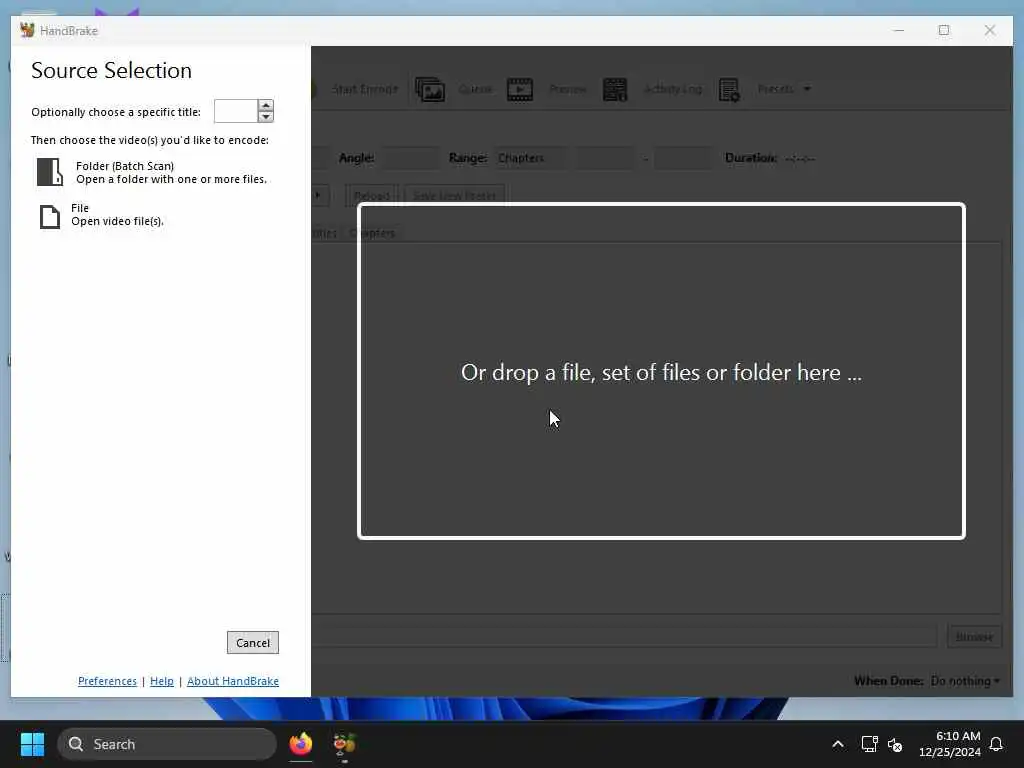Increase the specific title number

[x=265, y=105]
